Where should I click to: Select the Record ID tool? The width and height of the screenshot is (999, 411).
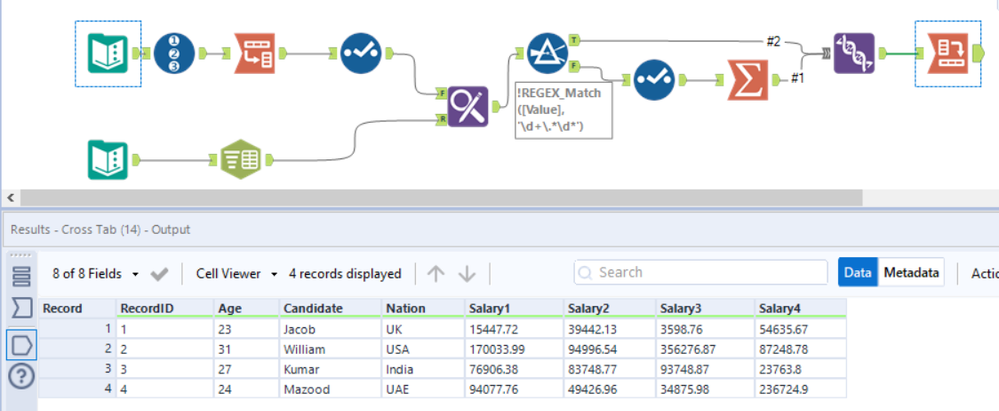point(174,53)
